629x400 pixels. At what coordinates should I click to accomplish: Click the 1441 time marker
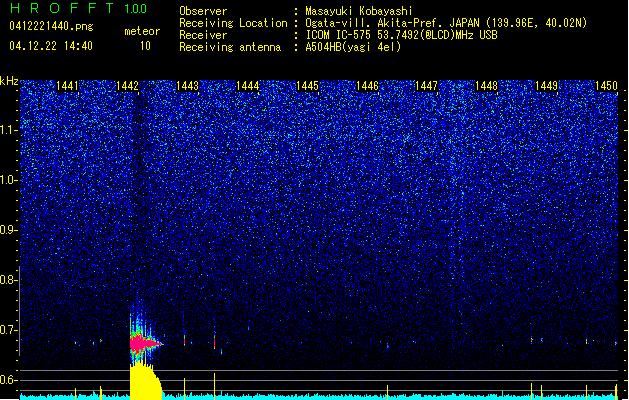[x=67, y=86]
